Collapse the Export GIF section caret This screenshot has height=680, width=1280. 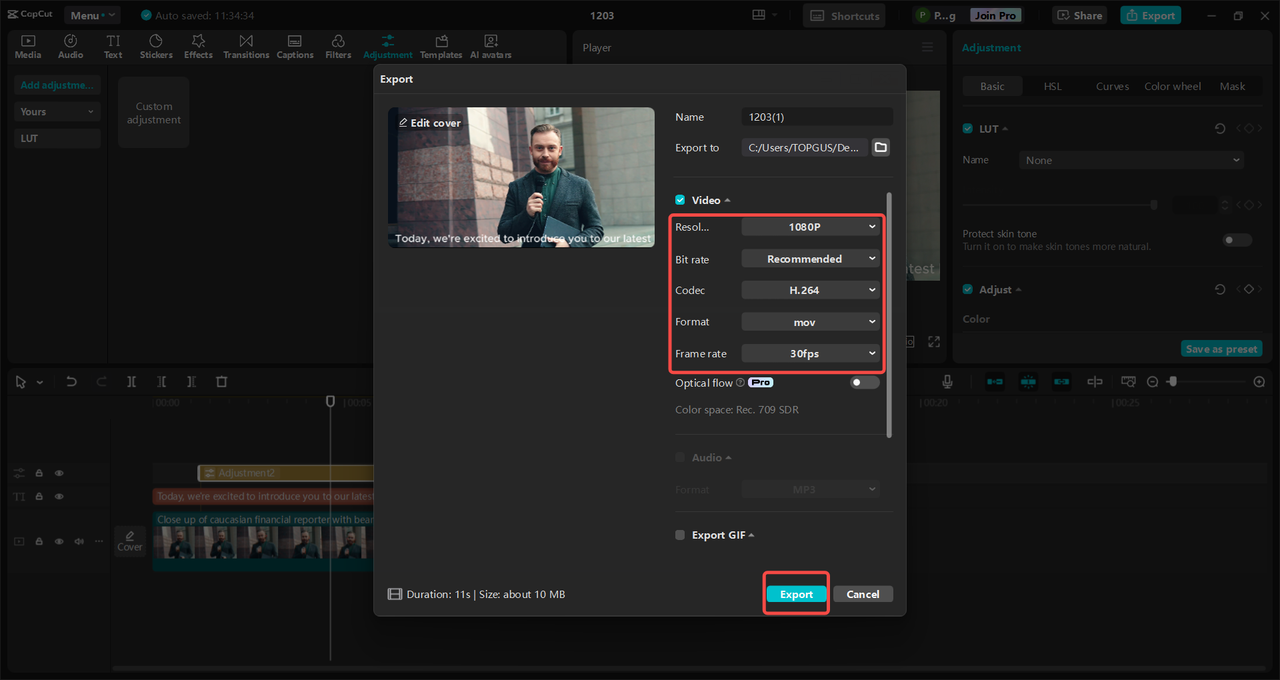[751, 535]
